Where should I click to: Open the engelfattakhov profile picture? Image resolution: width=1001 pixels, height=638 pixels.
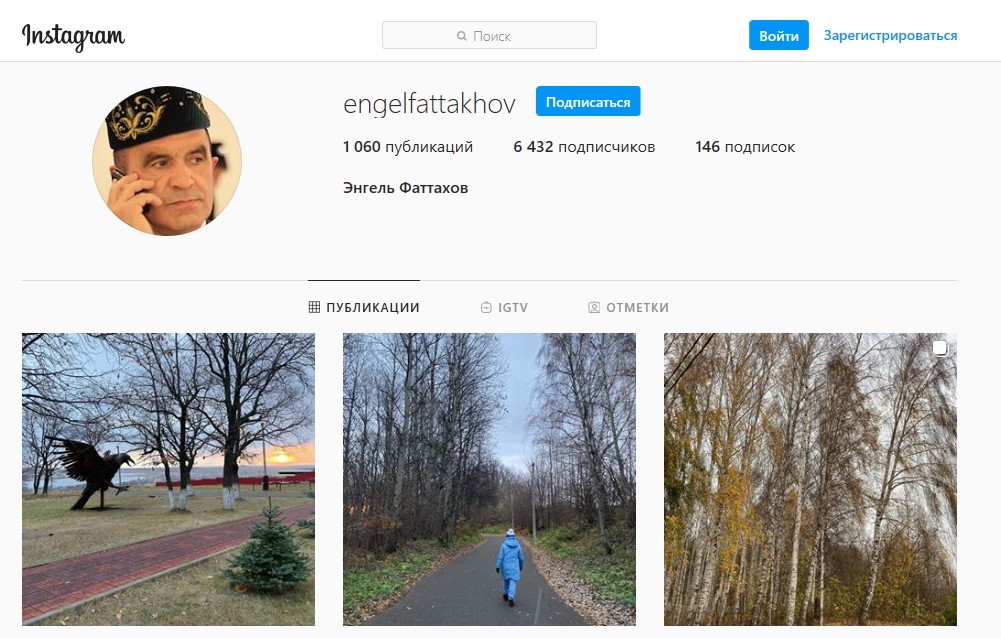coord(167,160)
